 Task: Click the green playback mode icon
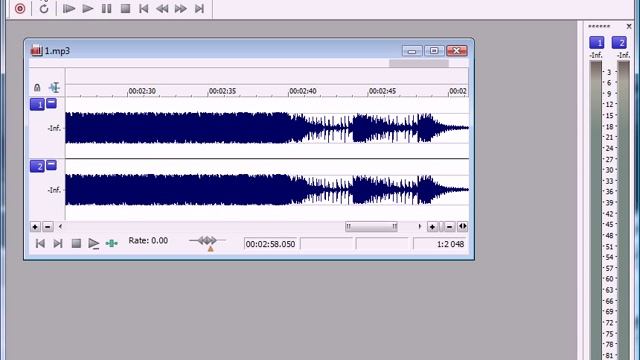[111, 243]
